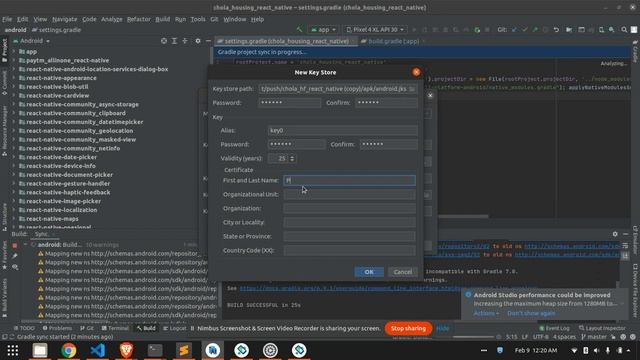Close the New Key Store dialog
This screenshot has height=360, width=640.
pyautogui.click(x=416, y=72)
